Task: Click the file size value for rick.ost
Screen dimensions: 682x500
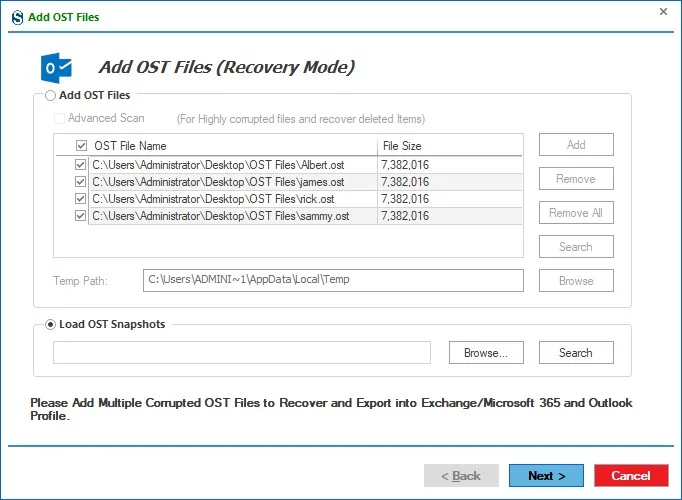Action: pyautogui.click(x=405, y=199)
